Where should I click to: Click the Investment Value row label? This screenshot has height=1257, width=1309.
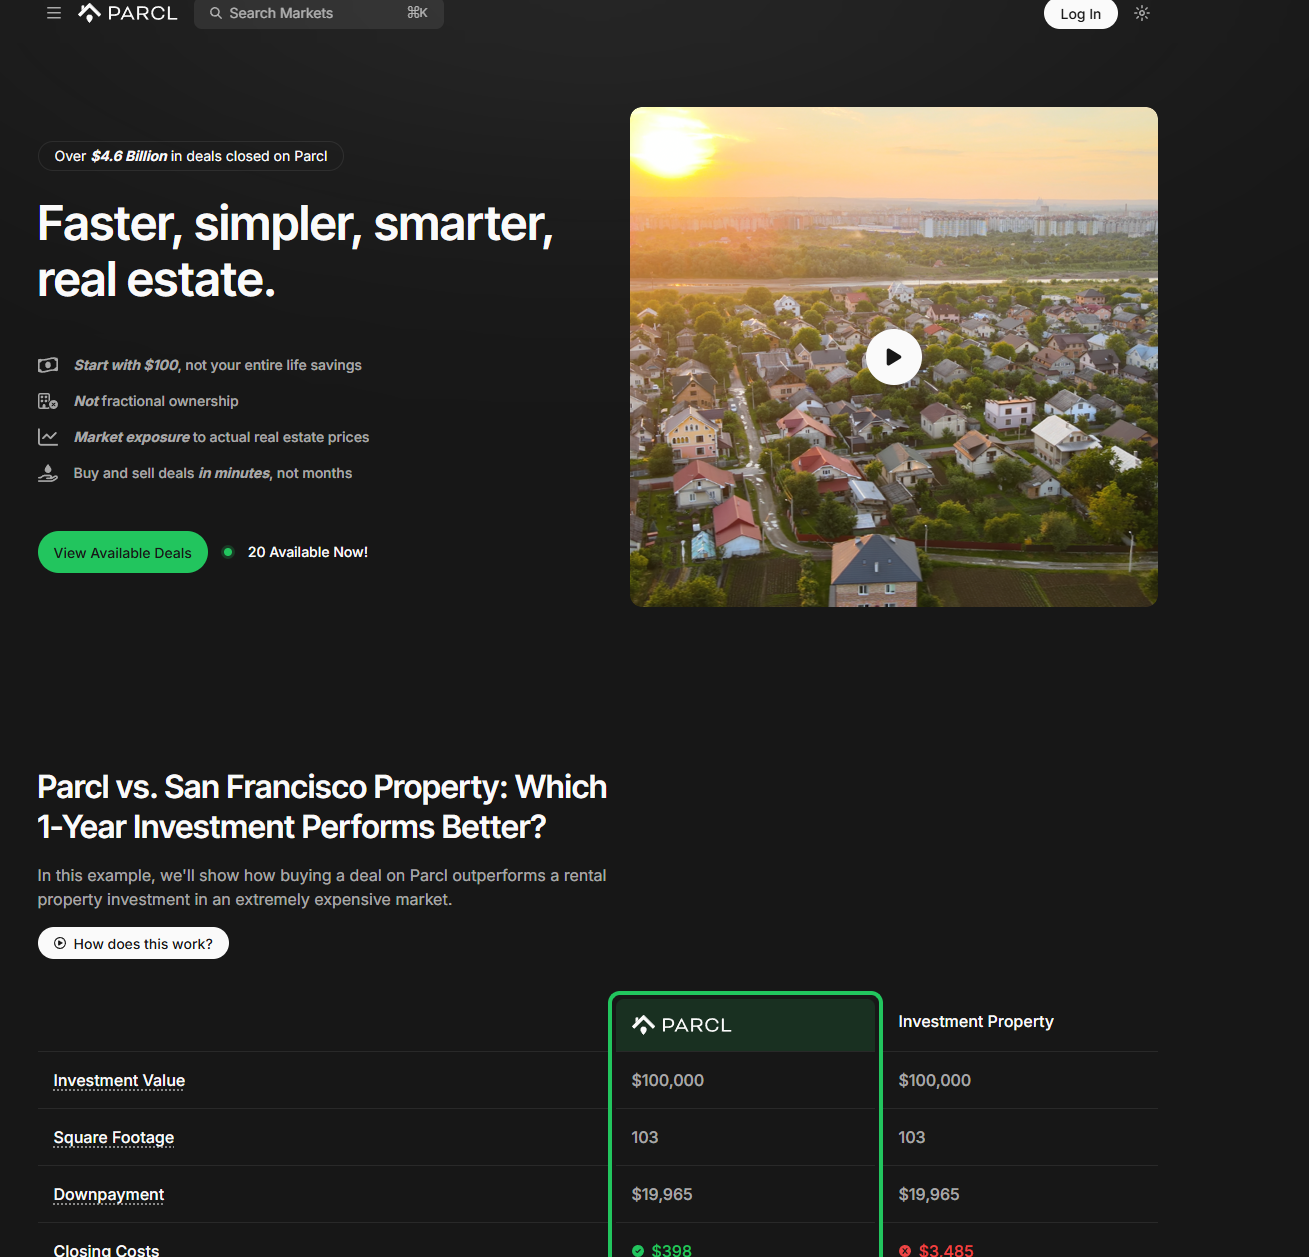pos(119,1080)
